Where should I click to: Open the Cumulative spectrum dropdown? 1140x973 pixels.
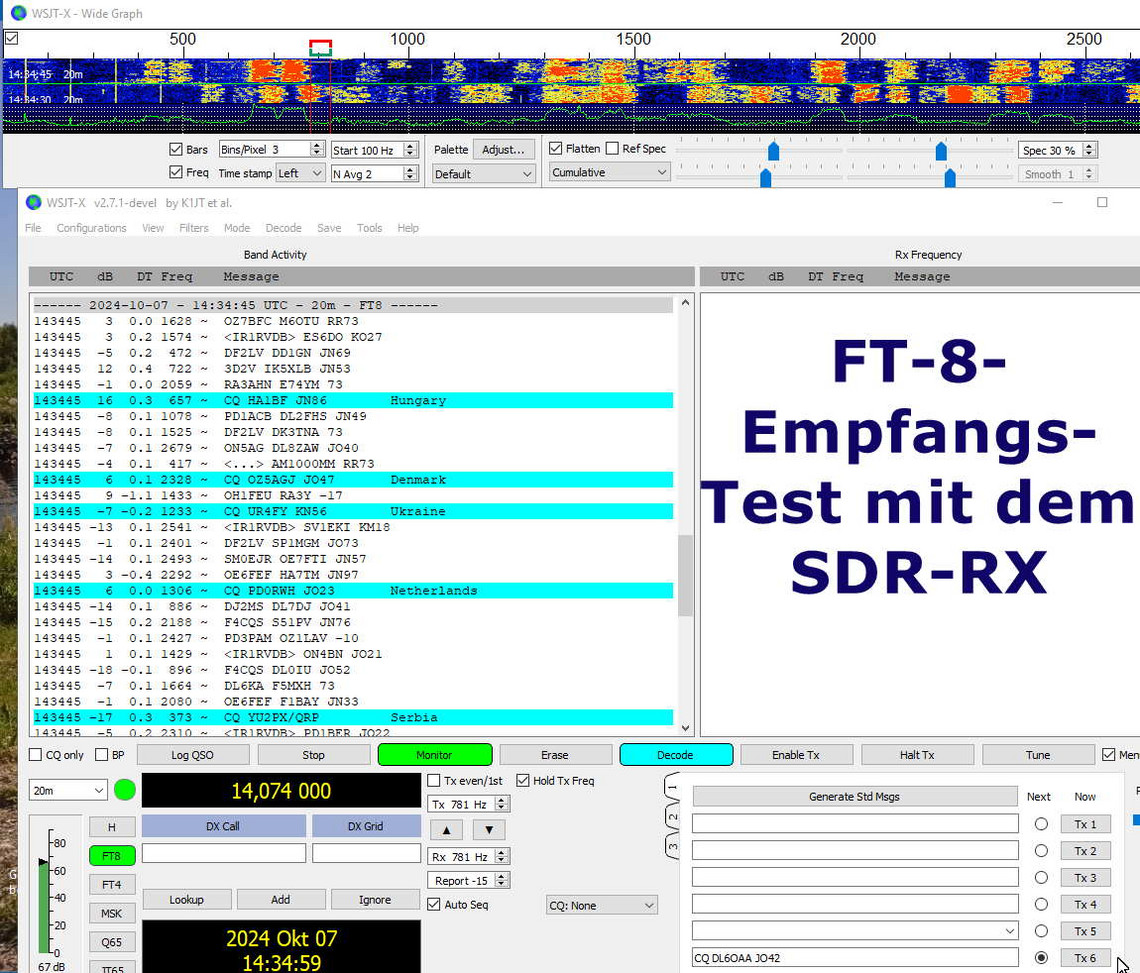(609, 172)
